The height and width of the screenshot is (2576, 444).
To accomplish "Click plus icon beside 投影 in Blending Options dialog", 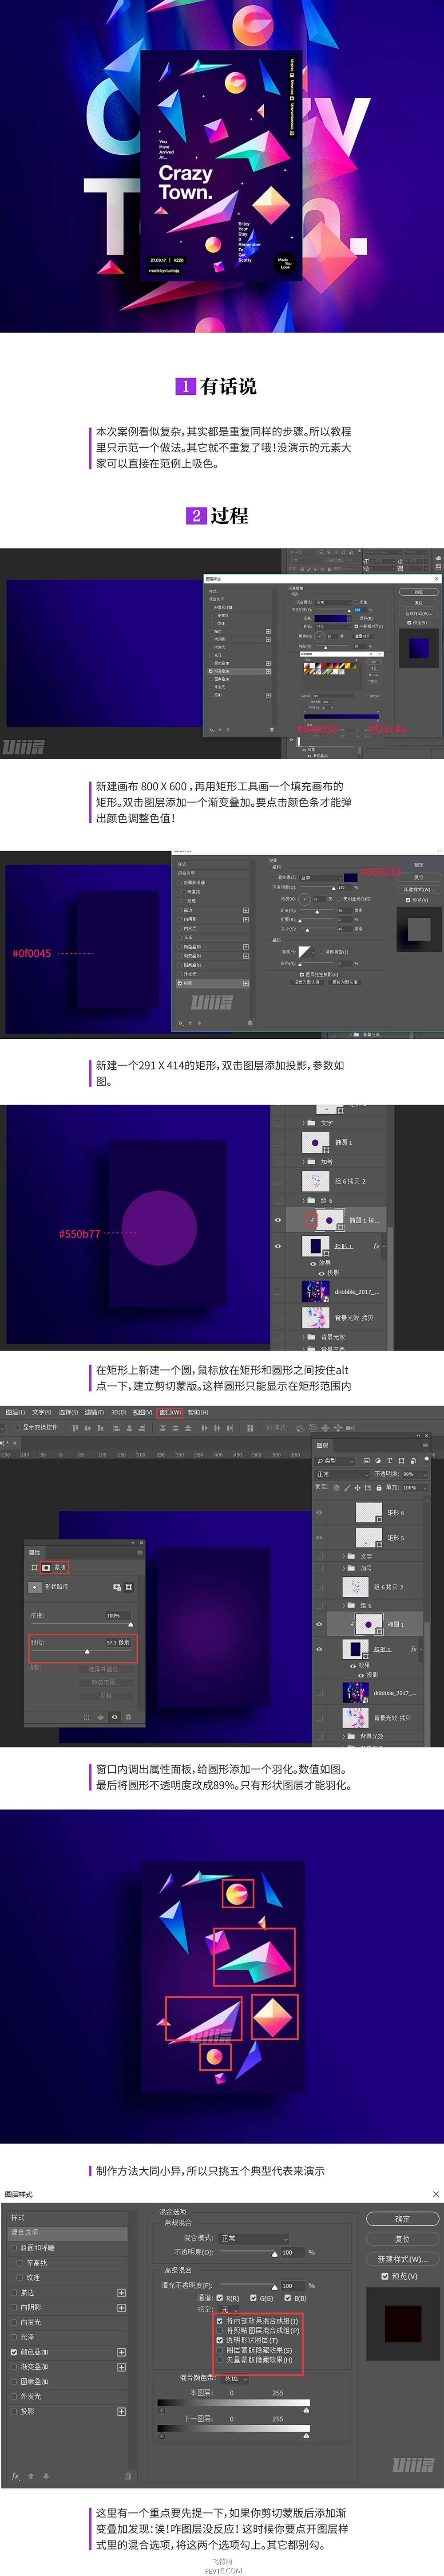I will tap(121, 2411).
